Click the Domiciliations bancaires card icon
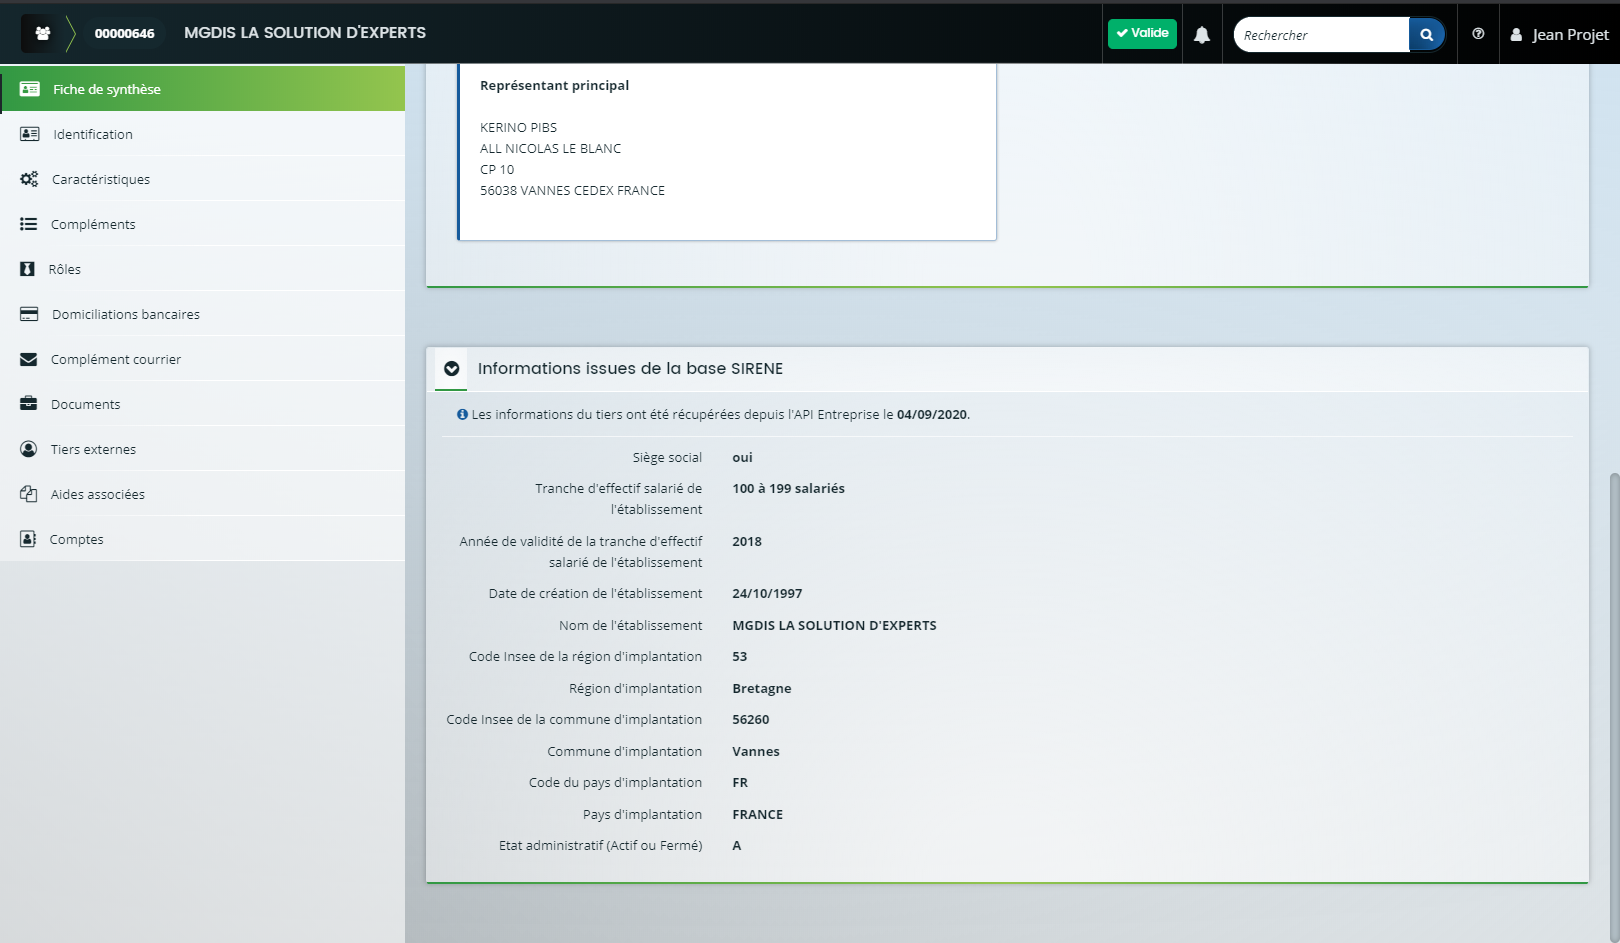Screen dimensions: 1620x943 29,314
